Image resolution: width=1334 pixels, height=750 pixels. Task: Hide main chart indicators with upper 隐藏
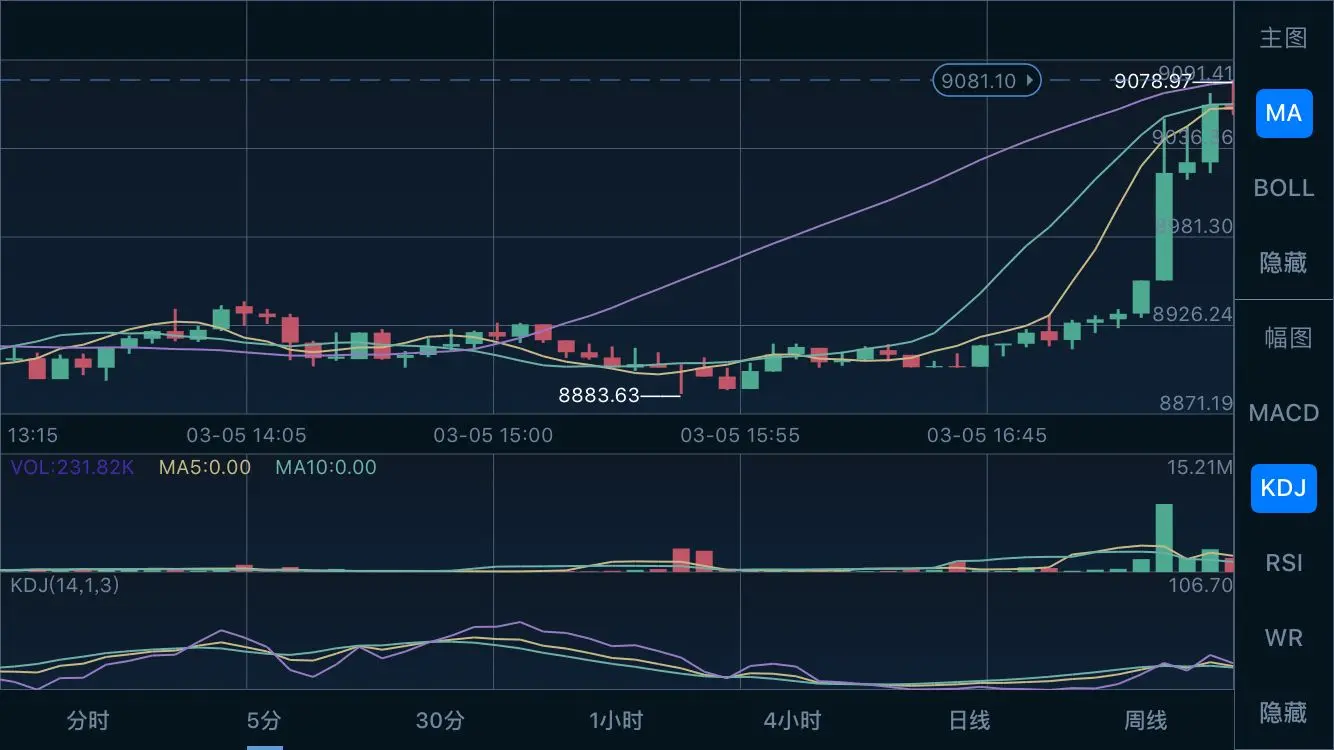[x=1283, y=262]
